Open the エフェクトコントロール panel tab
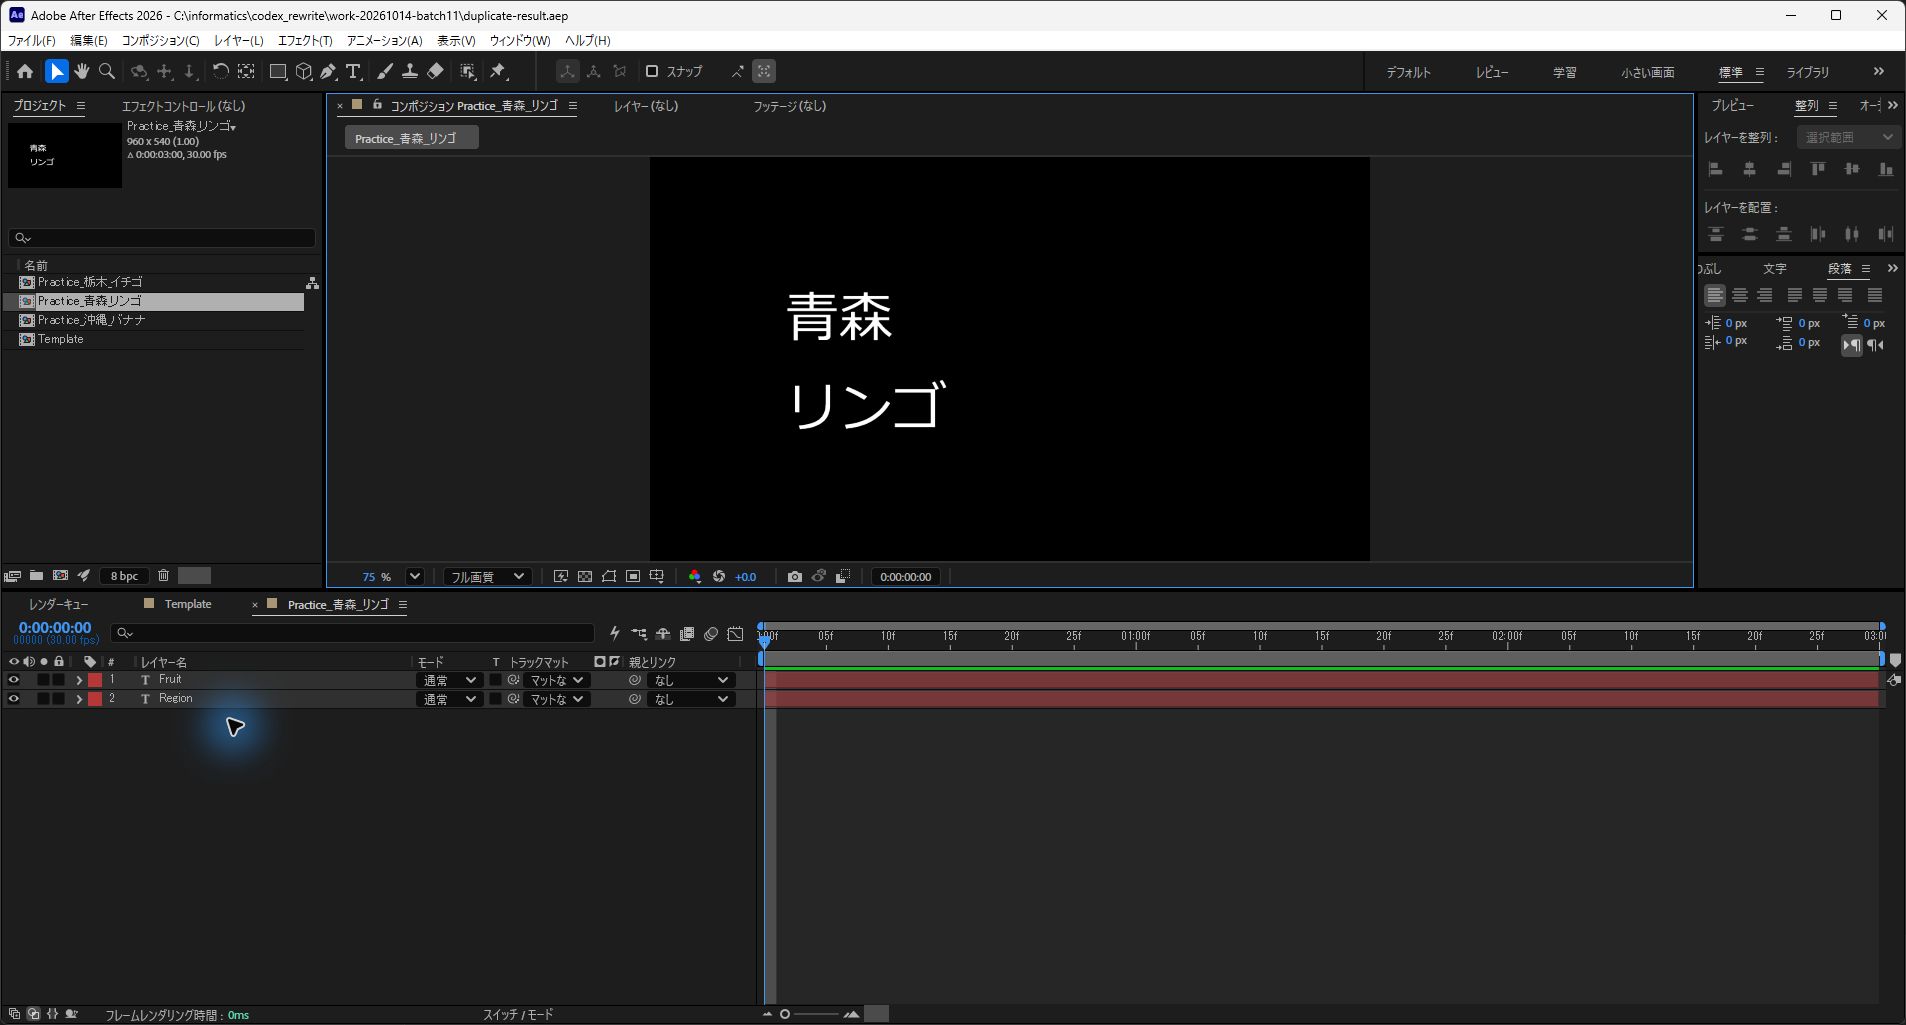Image resolution: width=1906 pixels, height=1025 pixels. (183, 105)
